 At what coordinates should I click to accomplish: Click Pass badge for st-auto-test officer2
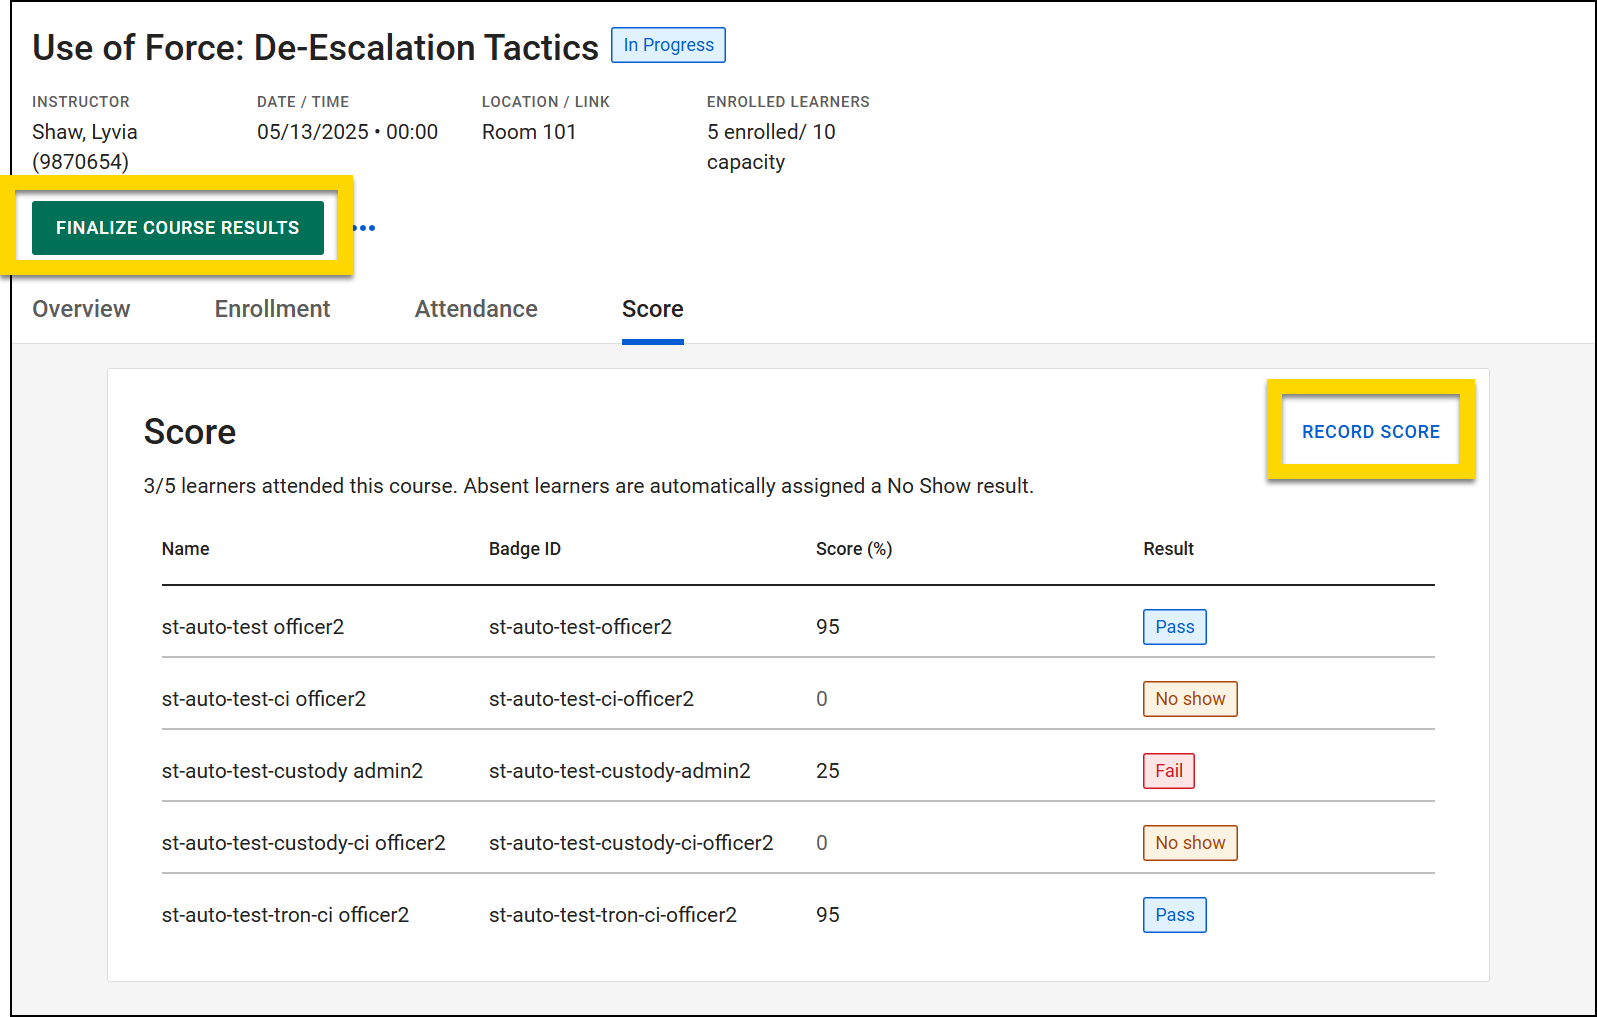pos(1174,627)
